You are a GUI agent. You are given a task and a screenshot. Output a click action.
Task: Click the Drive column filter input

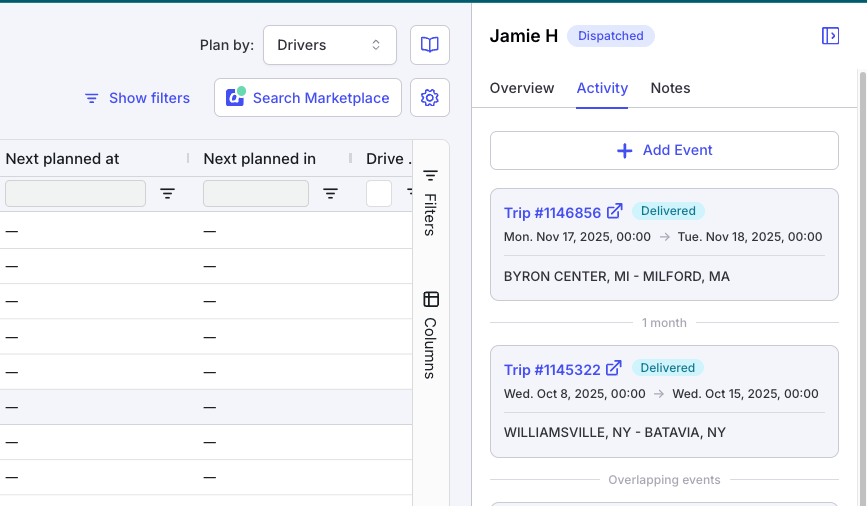point(379,194)
